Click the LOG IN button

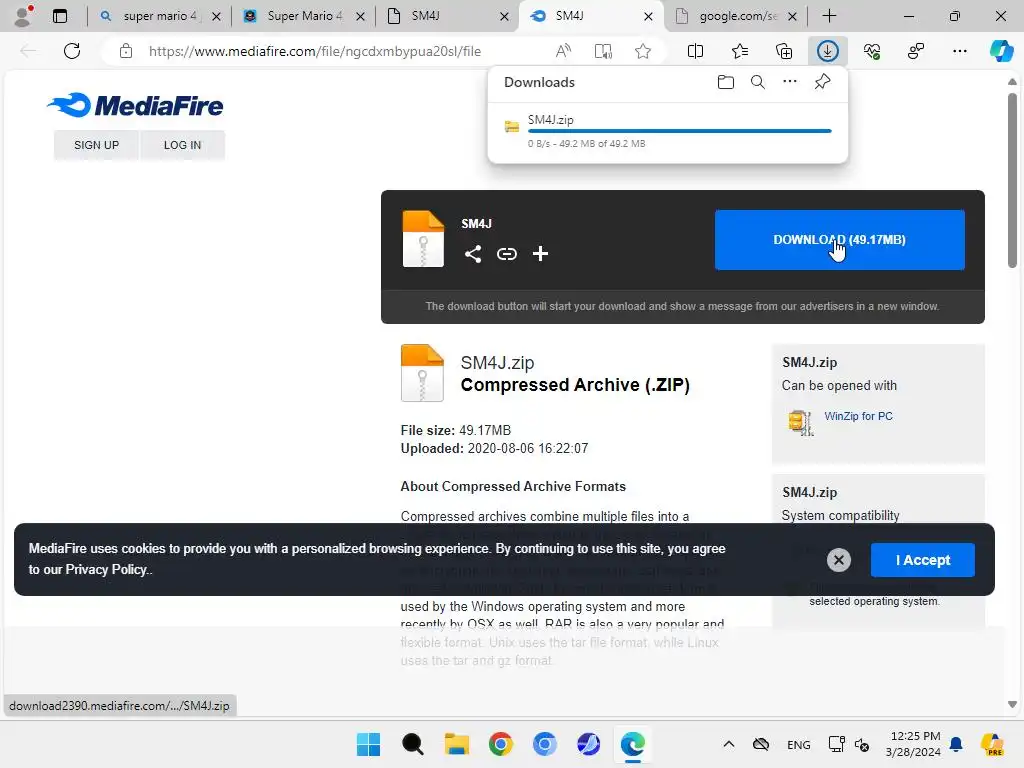pyautogui.click(x=182, y=145)
